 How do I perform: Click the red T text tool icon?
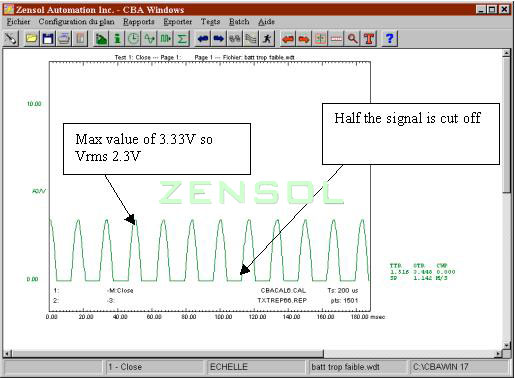[x=369, y=39]
